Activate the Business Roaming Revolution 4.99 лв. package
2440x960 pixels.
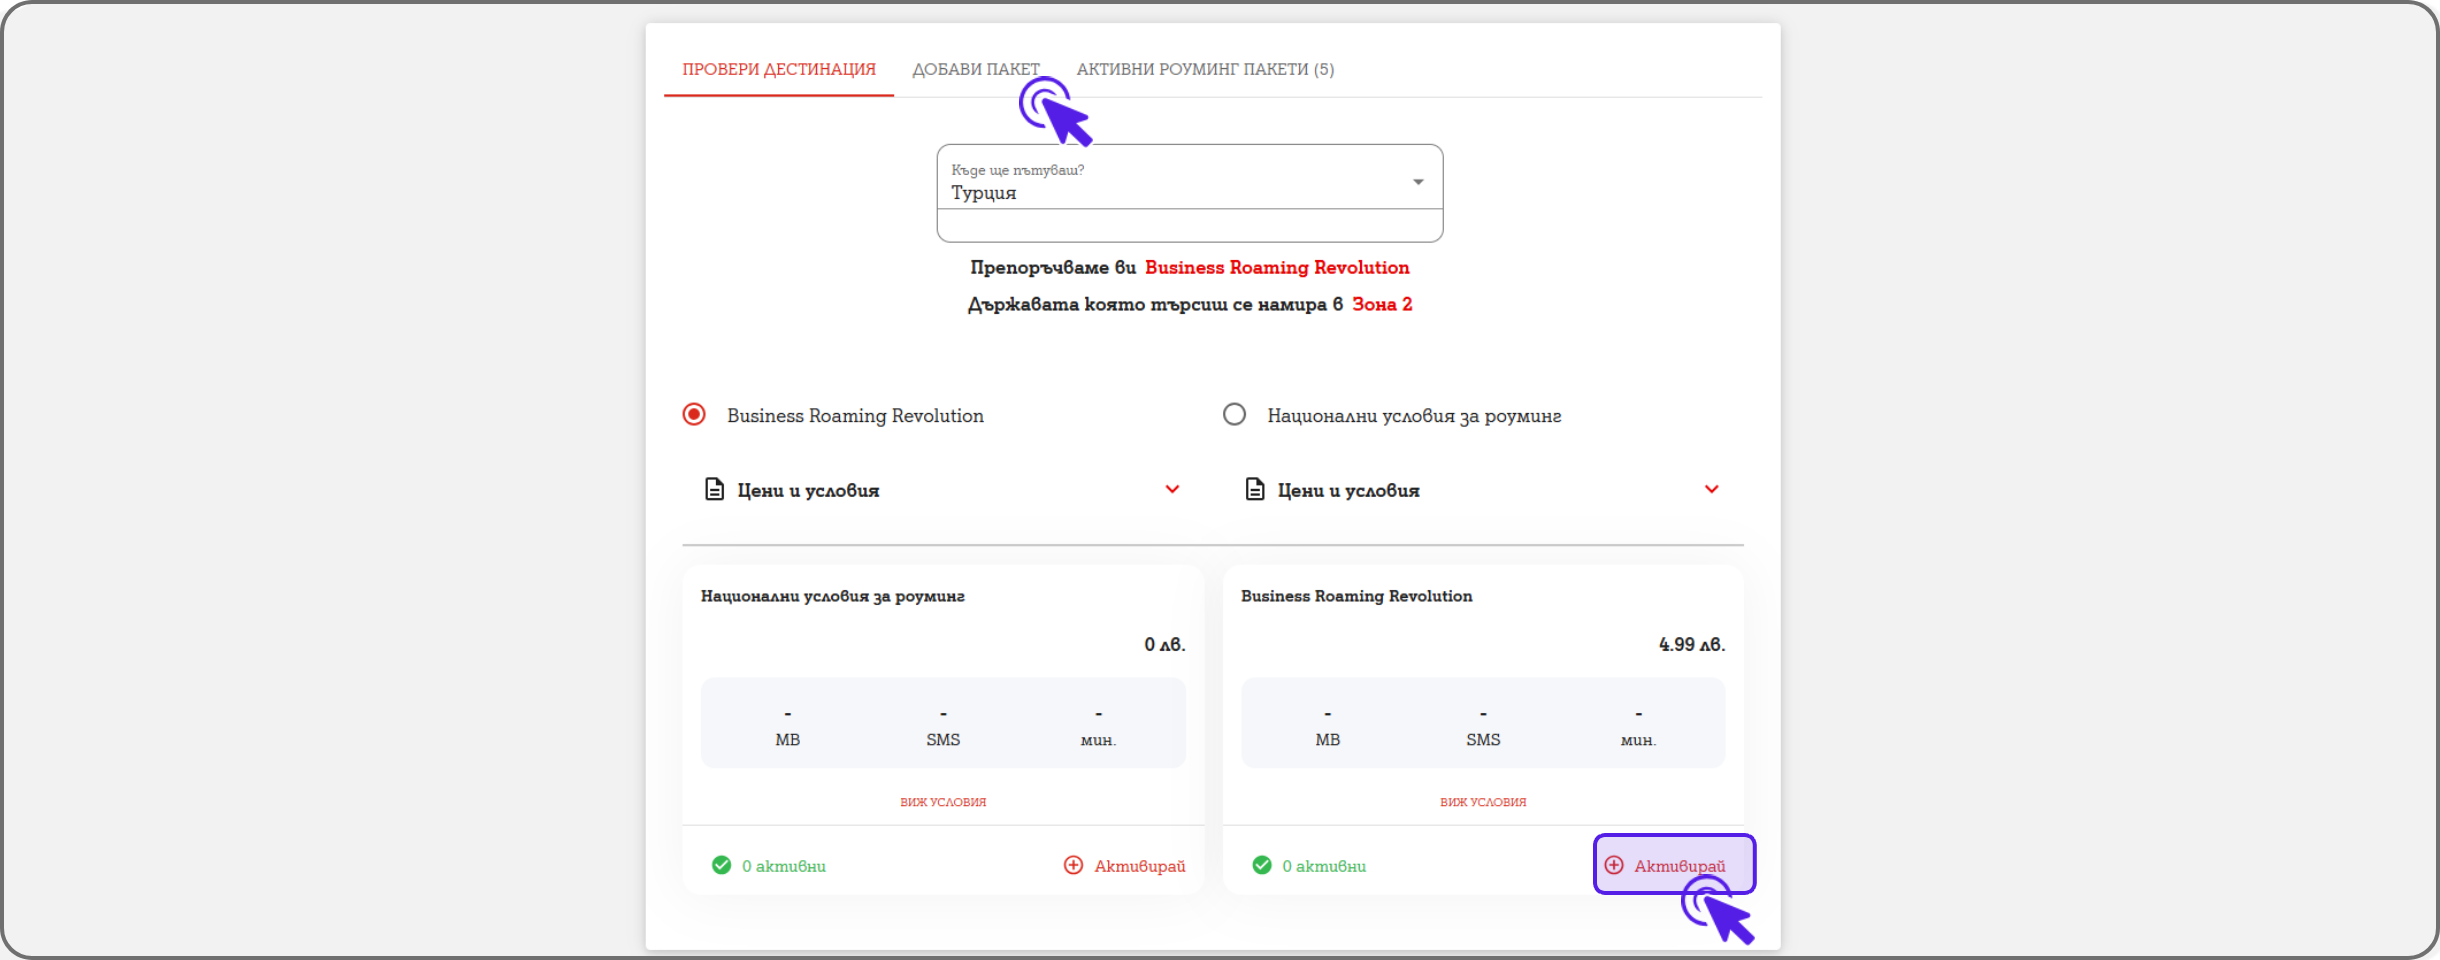pos(1674,864)
